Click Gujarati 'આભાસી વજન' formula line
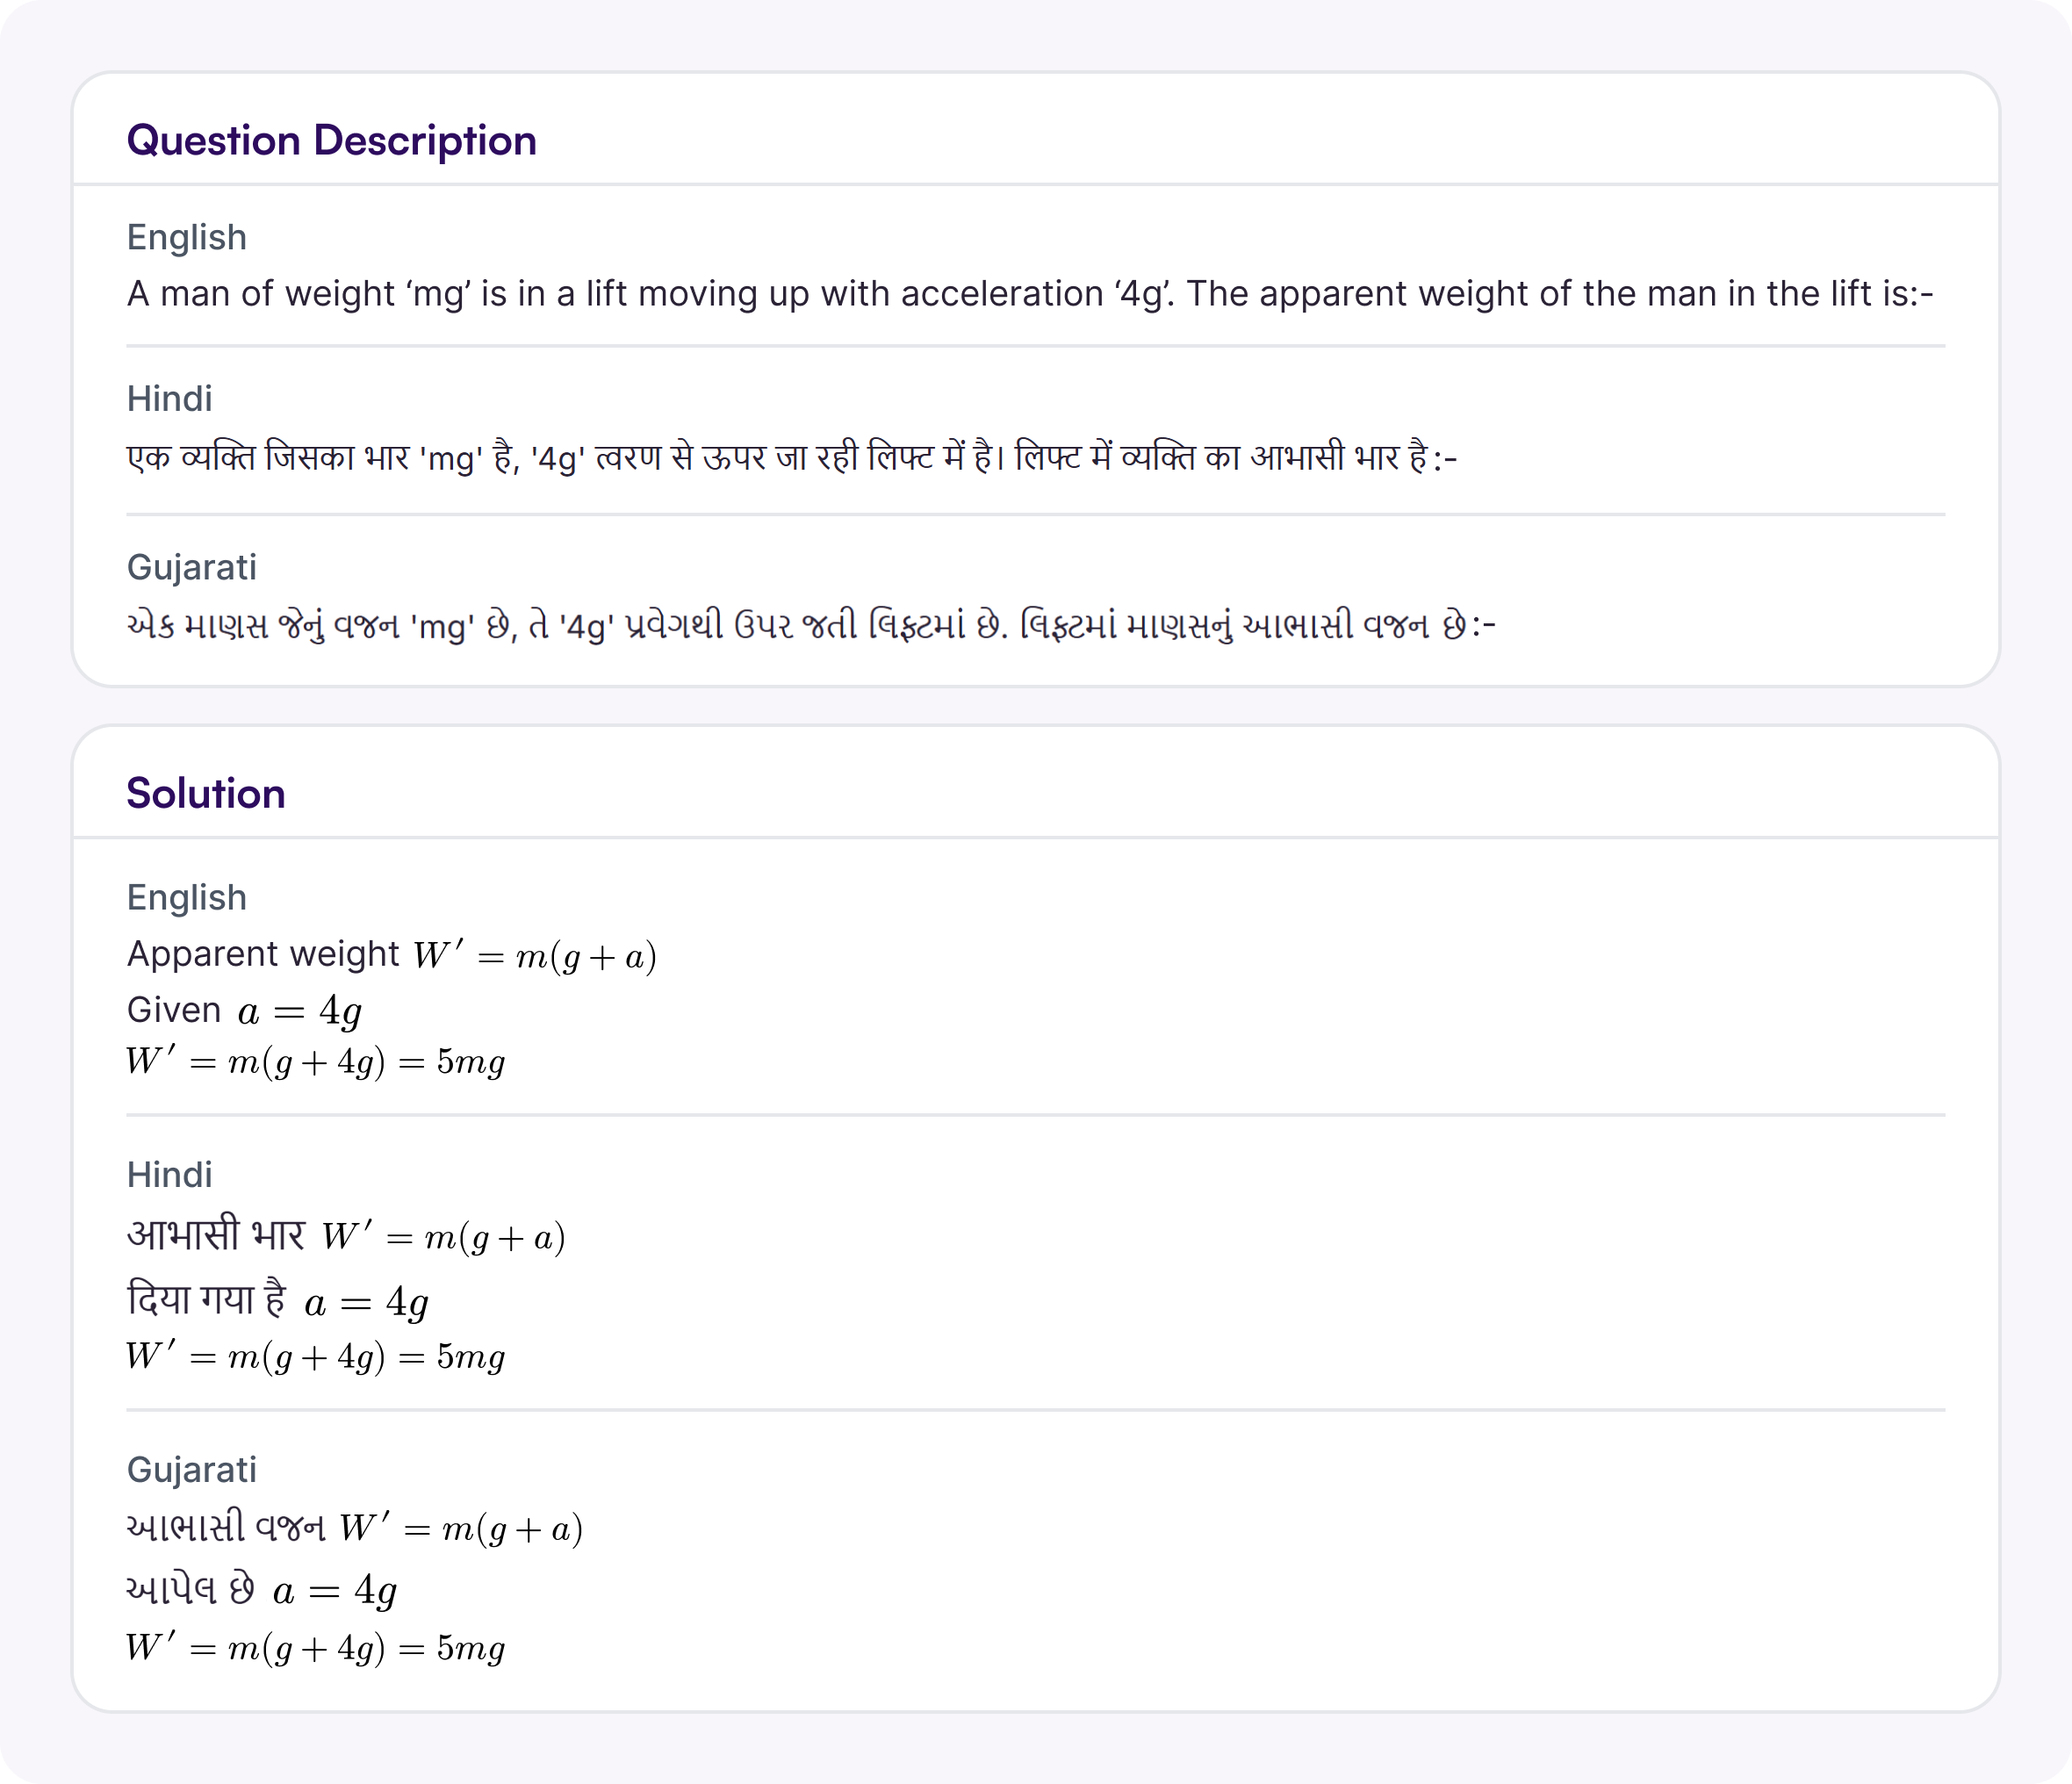This screenshot has width=2072, height=1784. 355,1528
